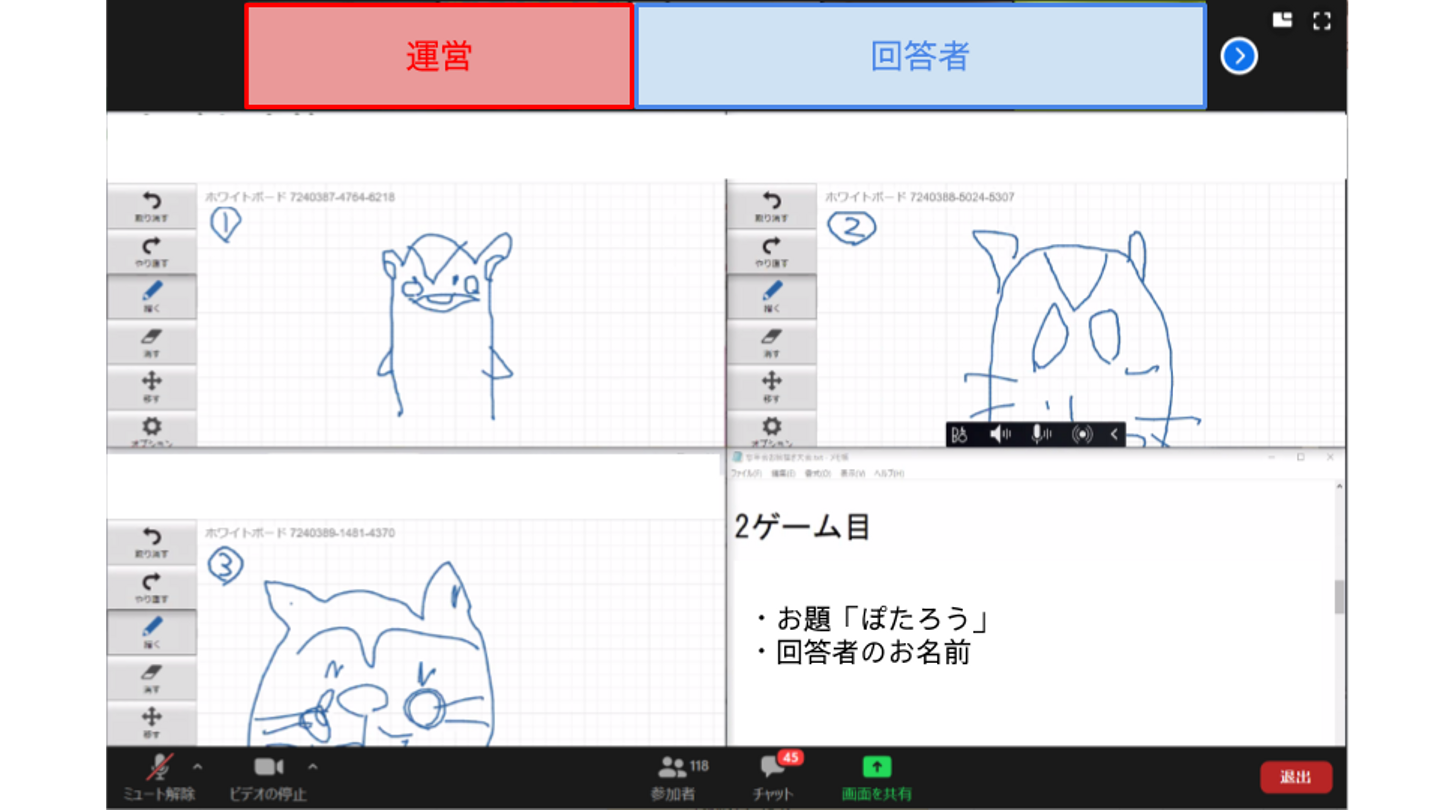
Task: Click the broadcast signal icon in the floating toolbar
Action: point(1082,434)
